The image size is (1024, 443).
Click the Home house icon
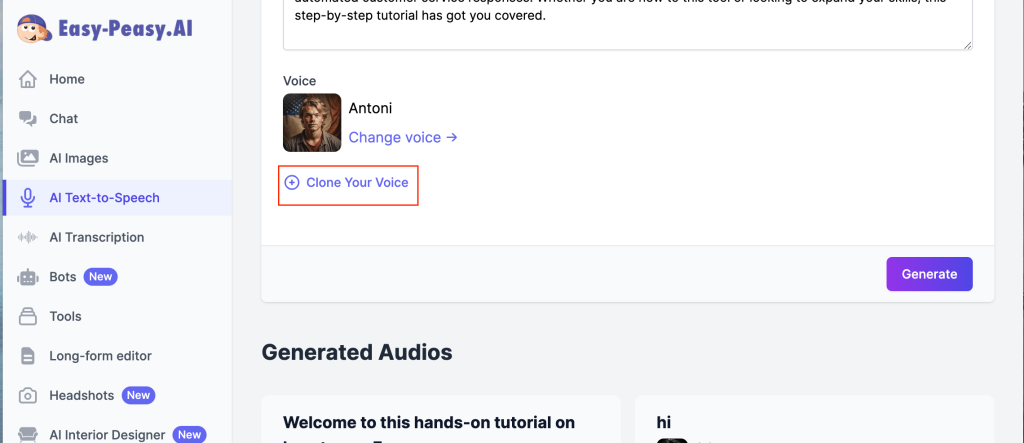(x=28, y=79)
